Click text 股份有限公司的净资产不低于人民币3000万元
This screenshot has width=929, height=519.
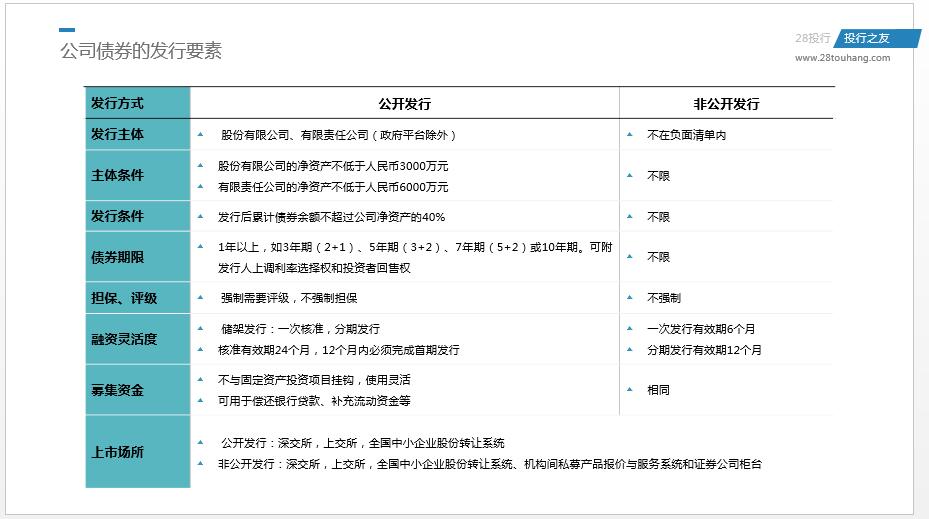tap(333, 166)
